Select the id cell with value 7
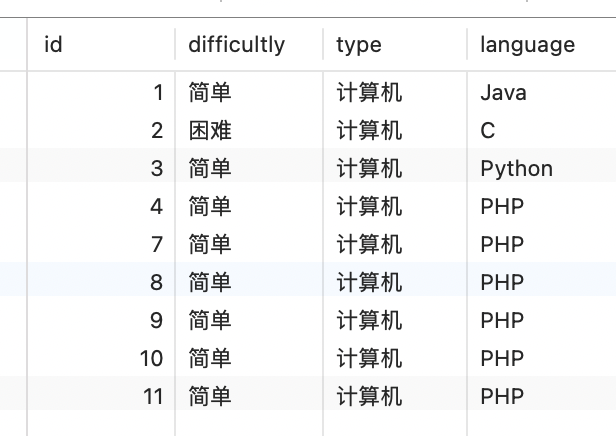The width and height of the screenshot is (616, 436). [x=101, y=244]
